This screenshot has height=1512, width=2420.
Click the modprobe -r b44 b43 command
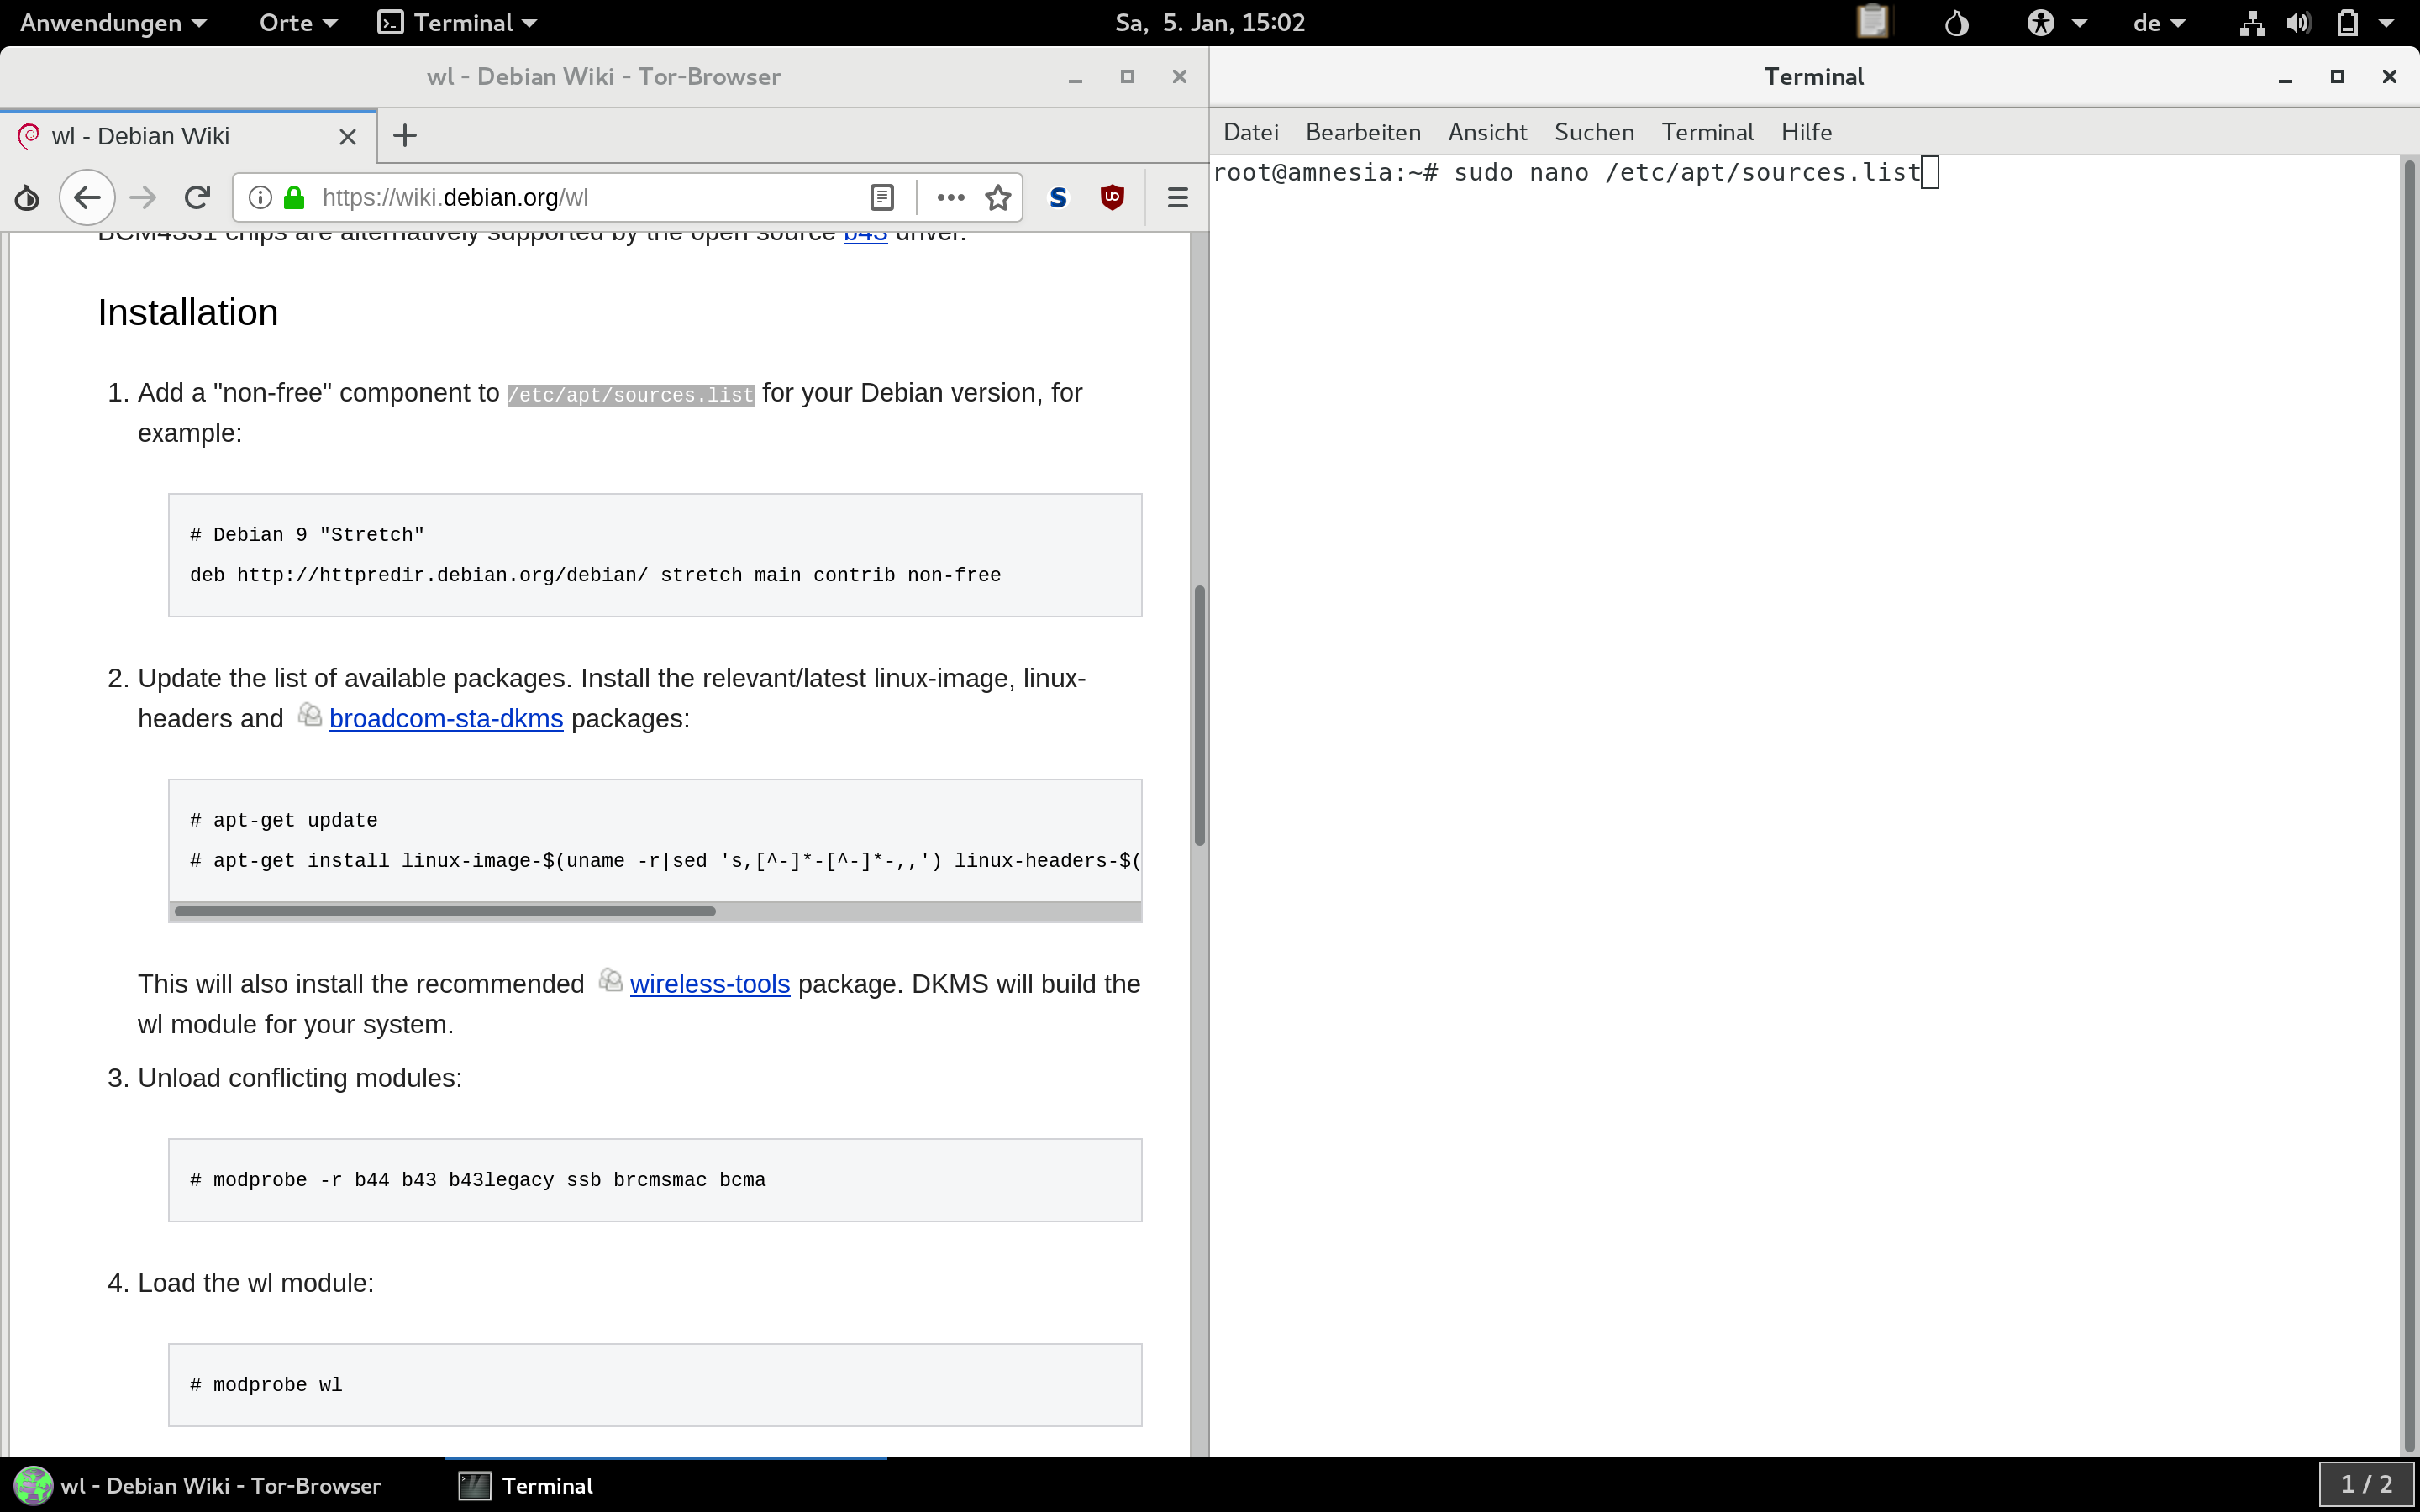(x=478, y=1180)
